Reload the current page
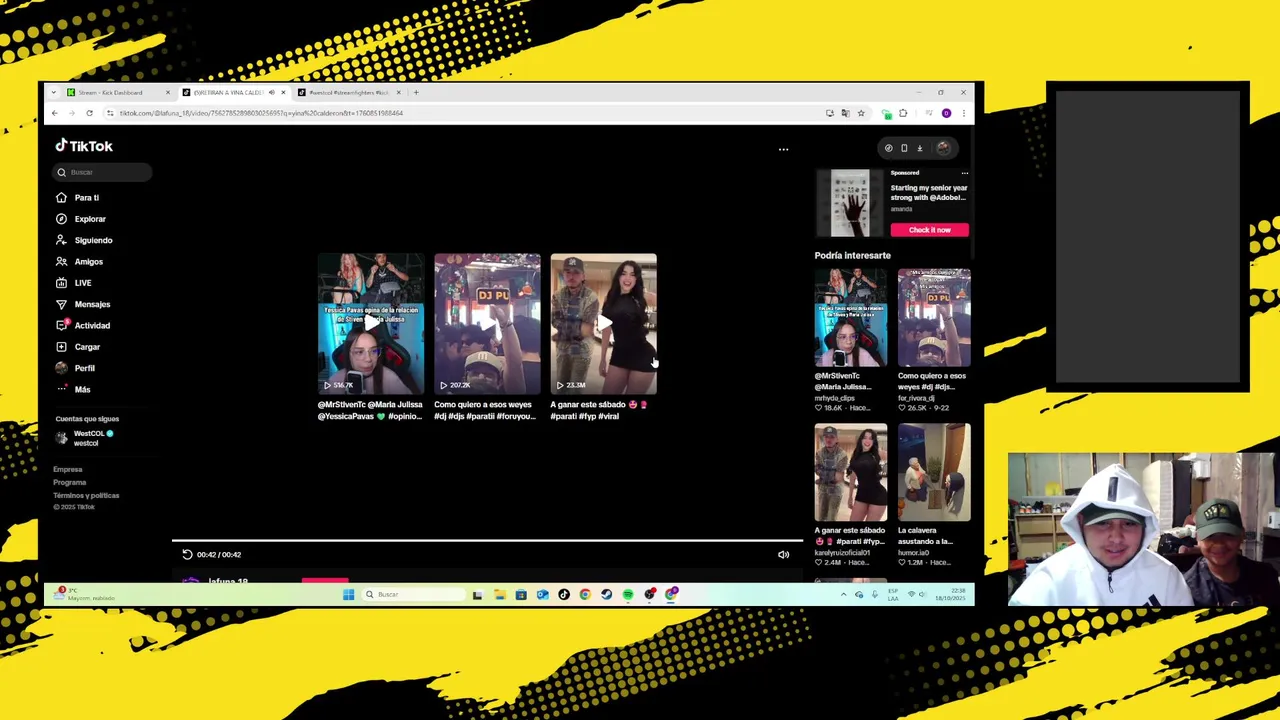This screenshot has width=1280, height=720. coord(89,113)
